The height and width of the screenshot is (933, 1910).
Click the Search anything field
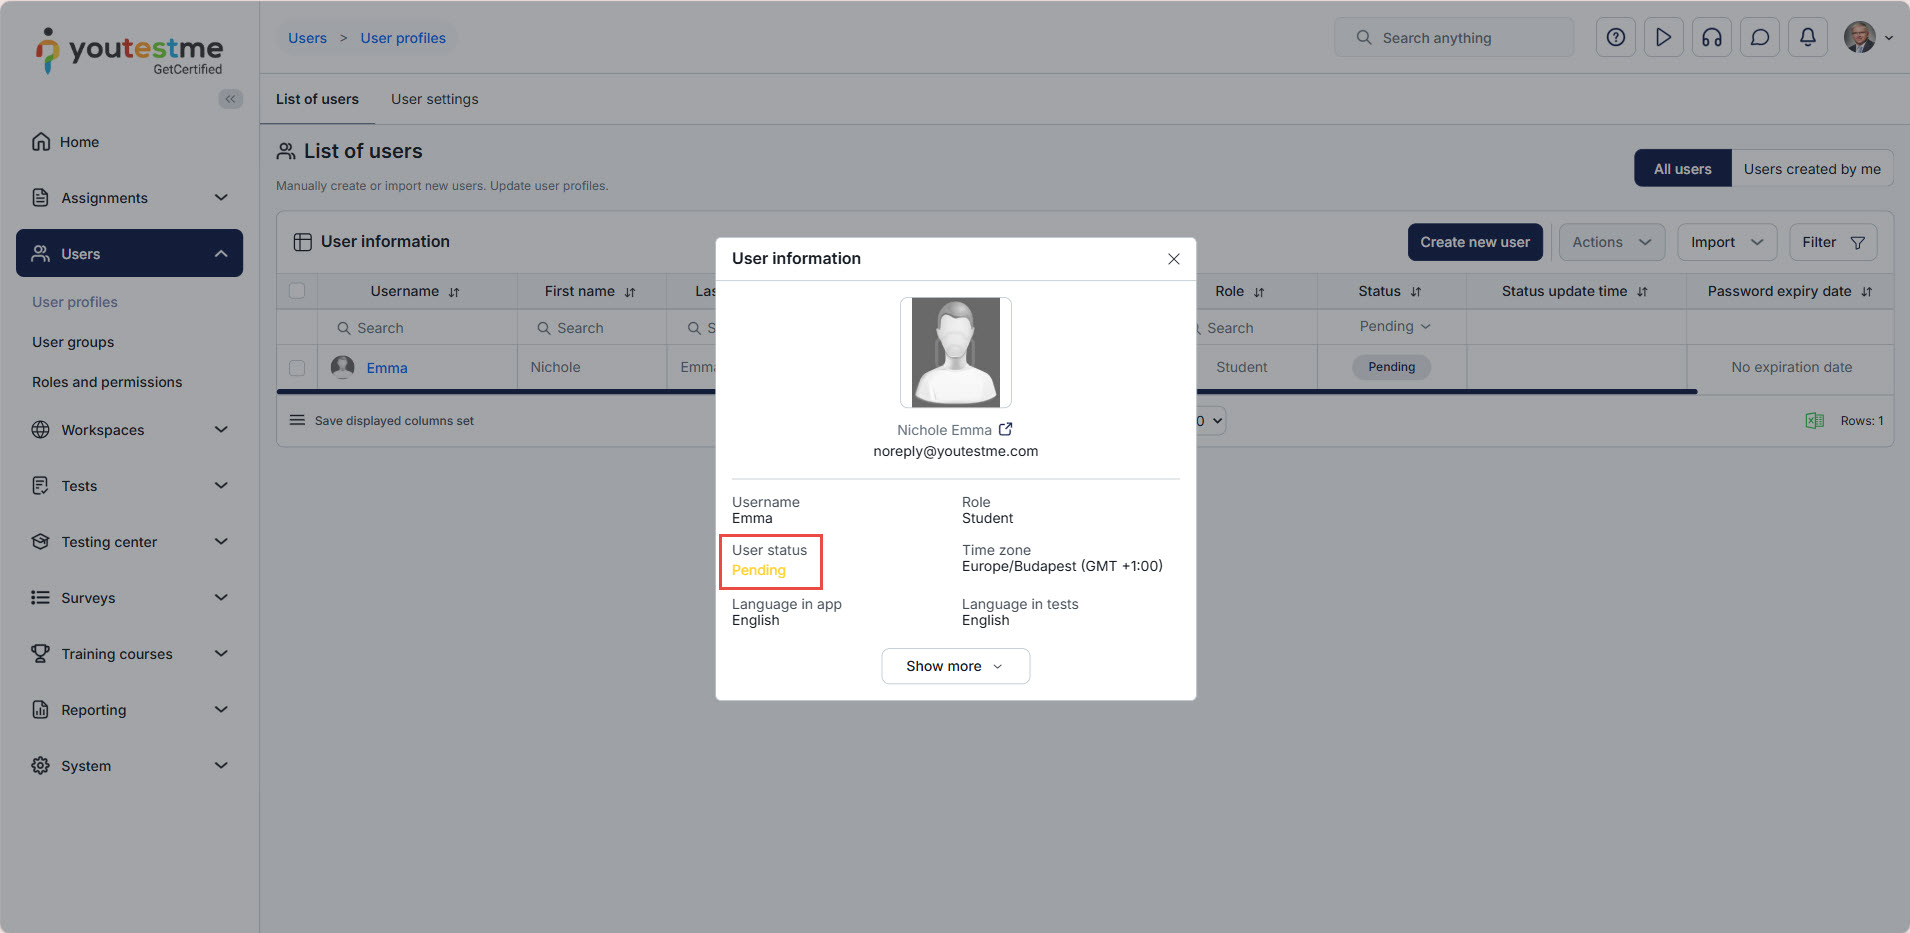1455,38
